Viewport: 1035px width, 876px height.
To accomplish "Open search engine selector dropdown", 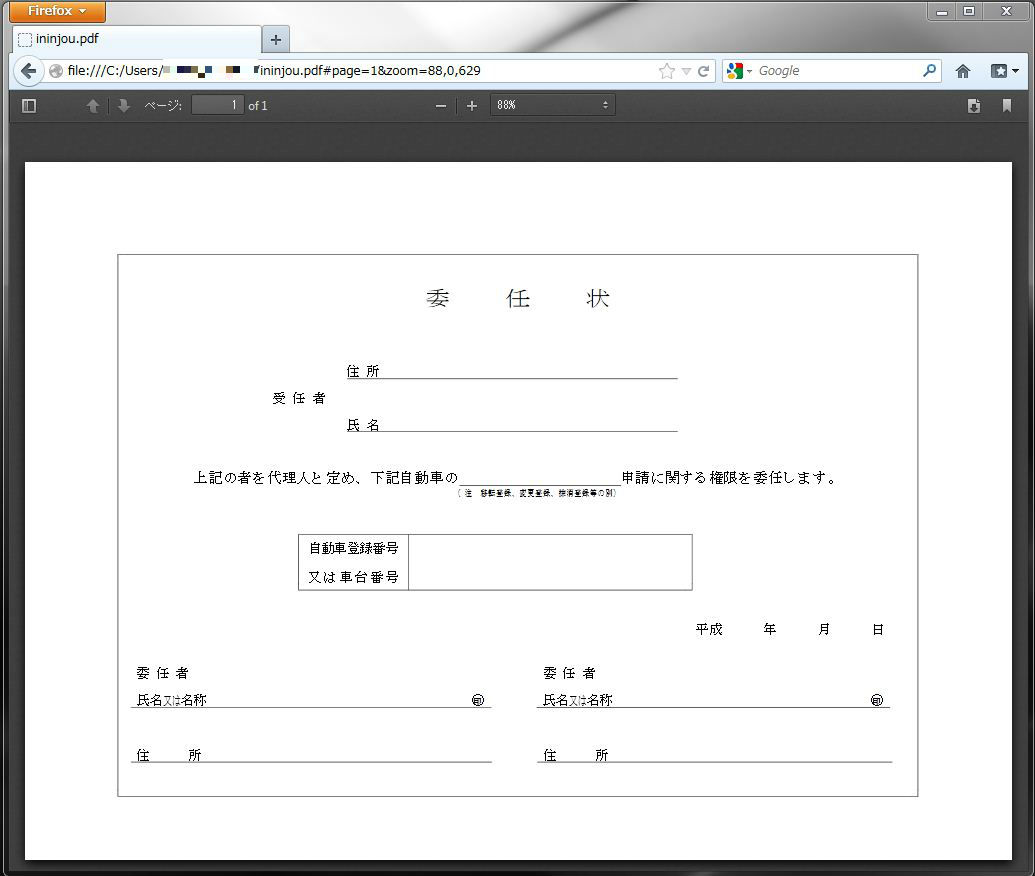I will point(739,71).
